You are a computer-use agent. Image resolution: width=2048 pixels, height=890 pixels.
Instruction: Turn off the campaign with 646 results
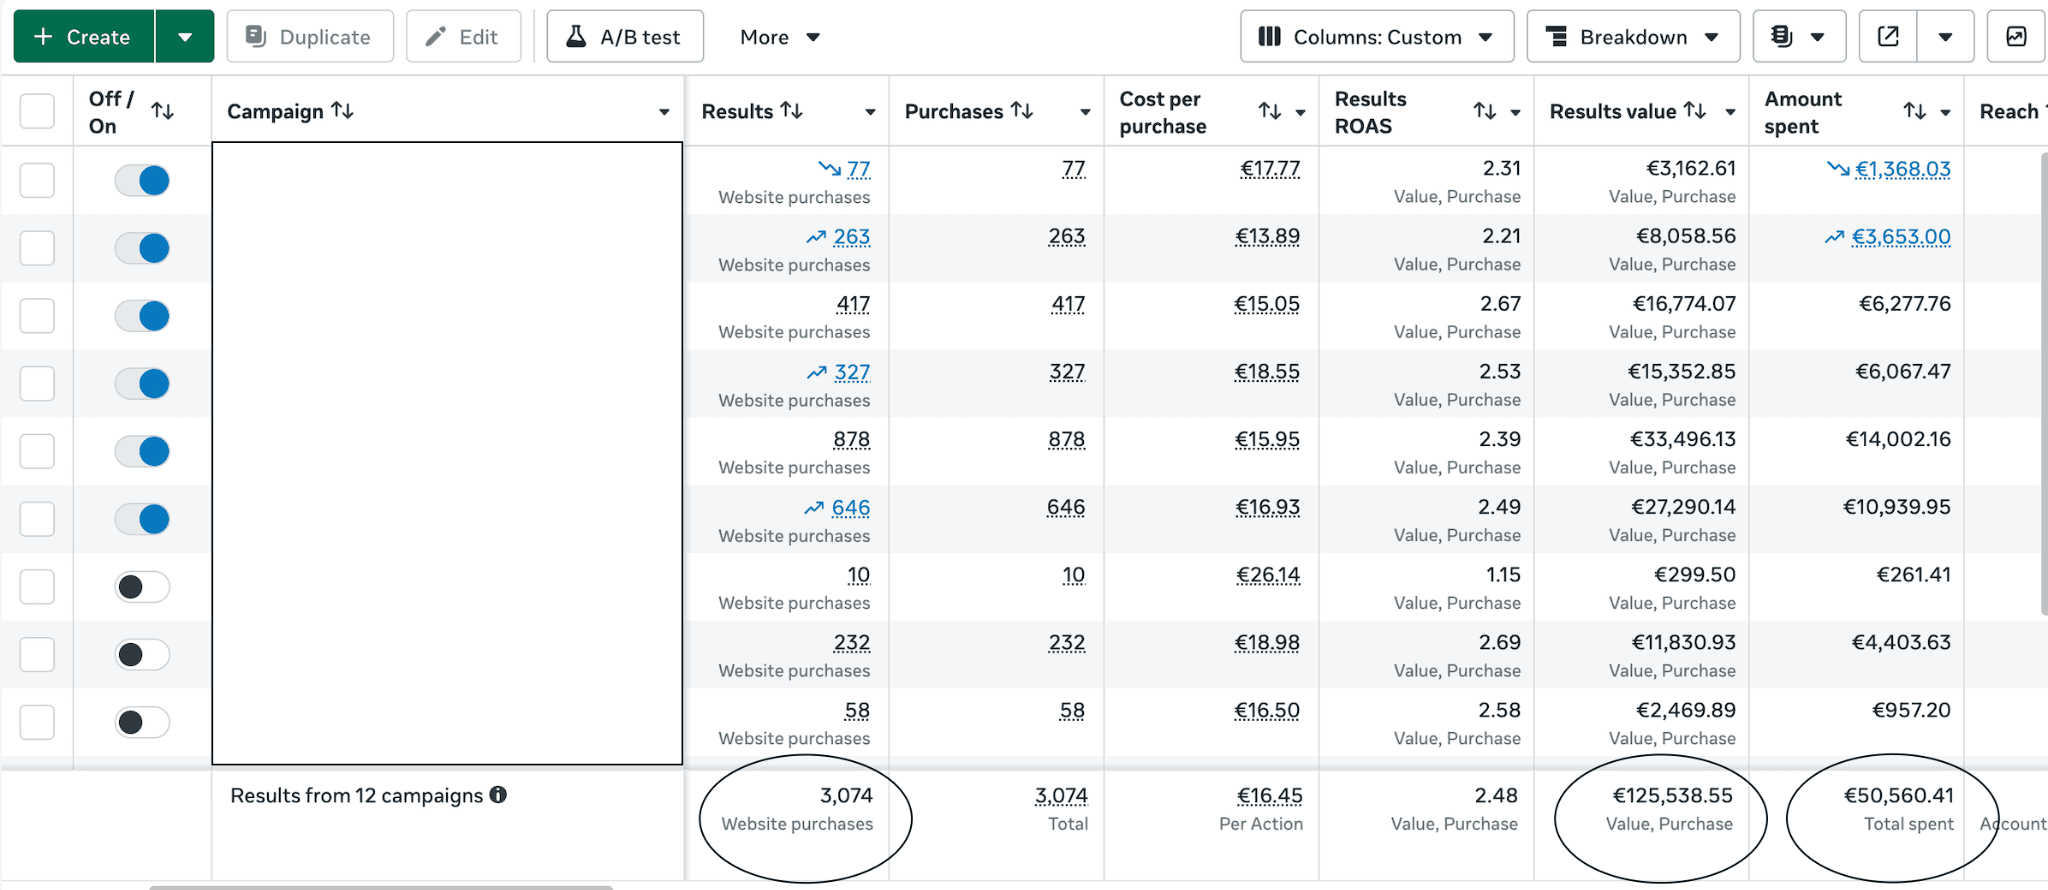(x=142, y=519)
